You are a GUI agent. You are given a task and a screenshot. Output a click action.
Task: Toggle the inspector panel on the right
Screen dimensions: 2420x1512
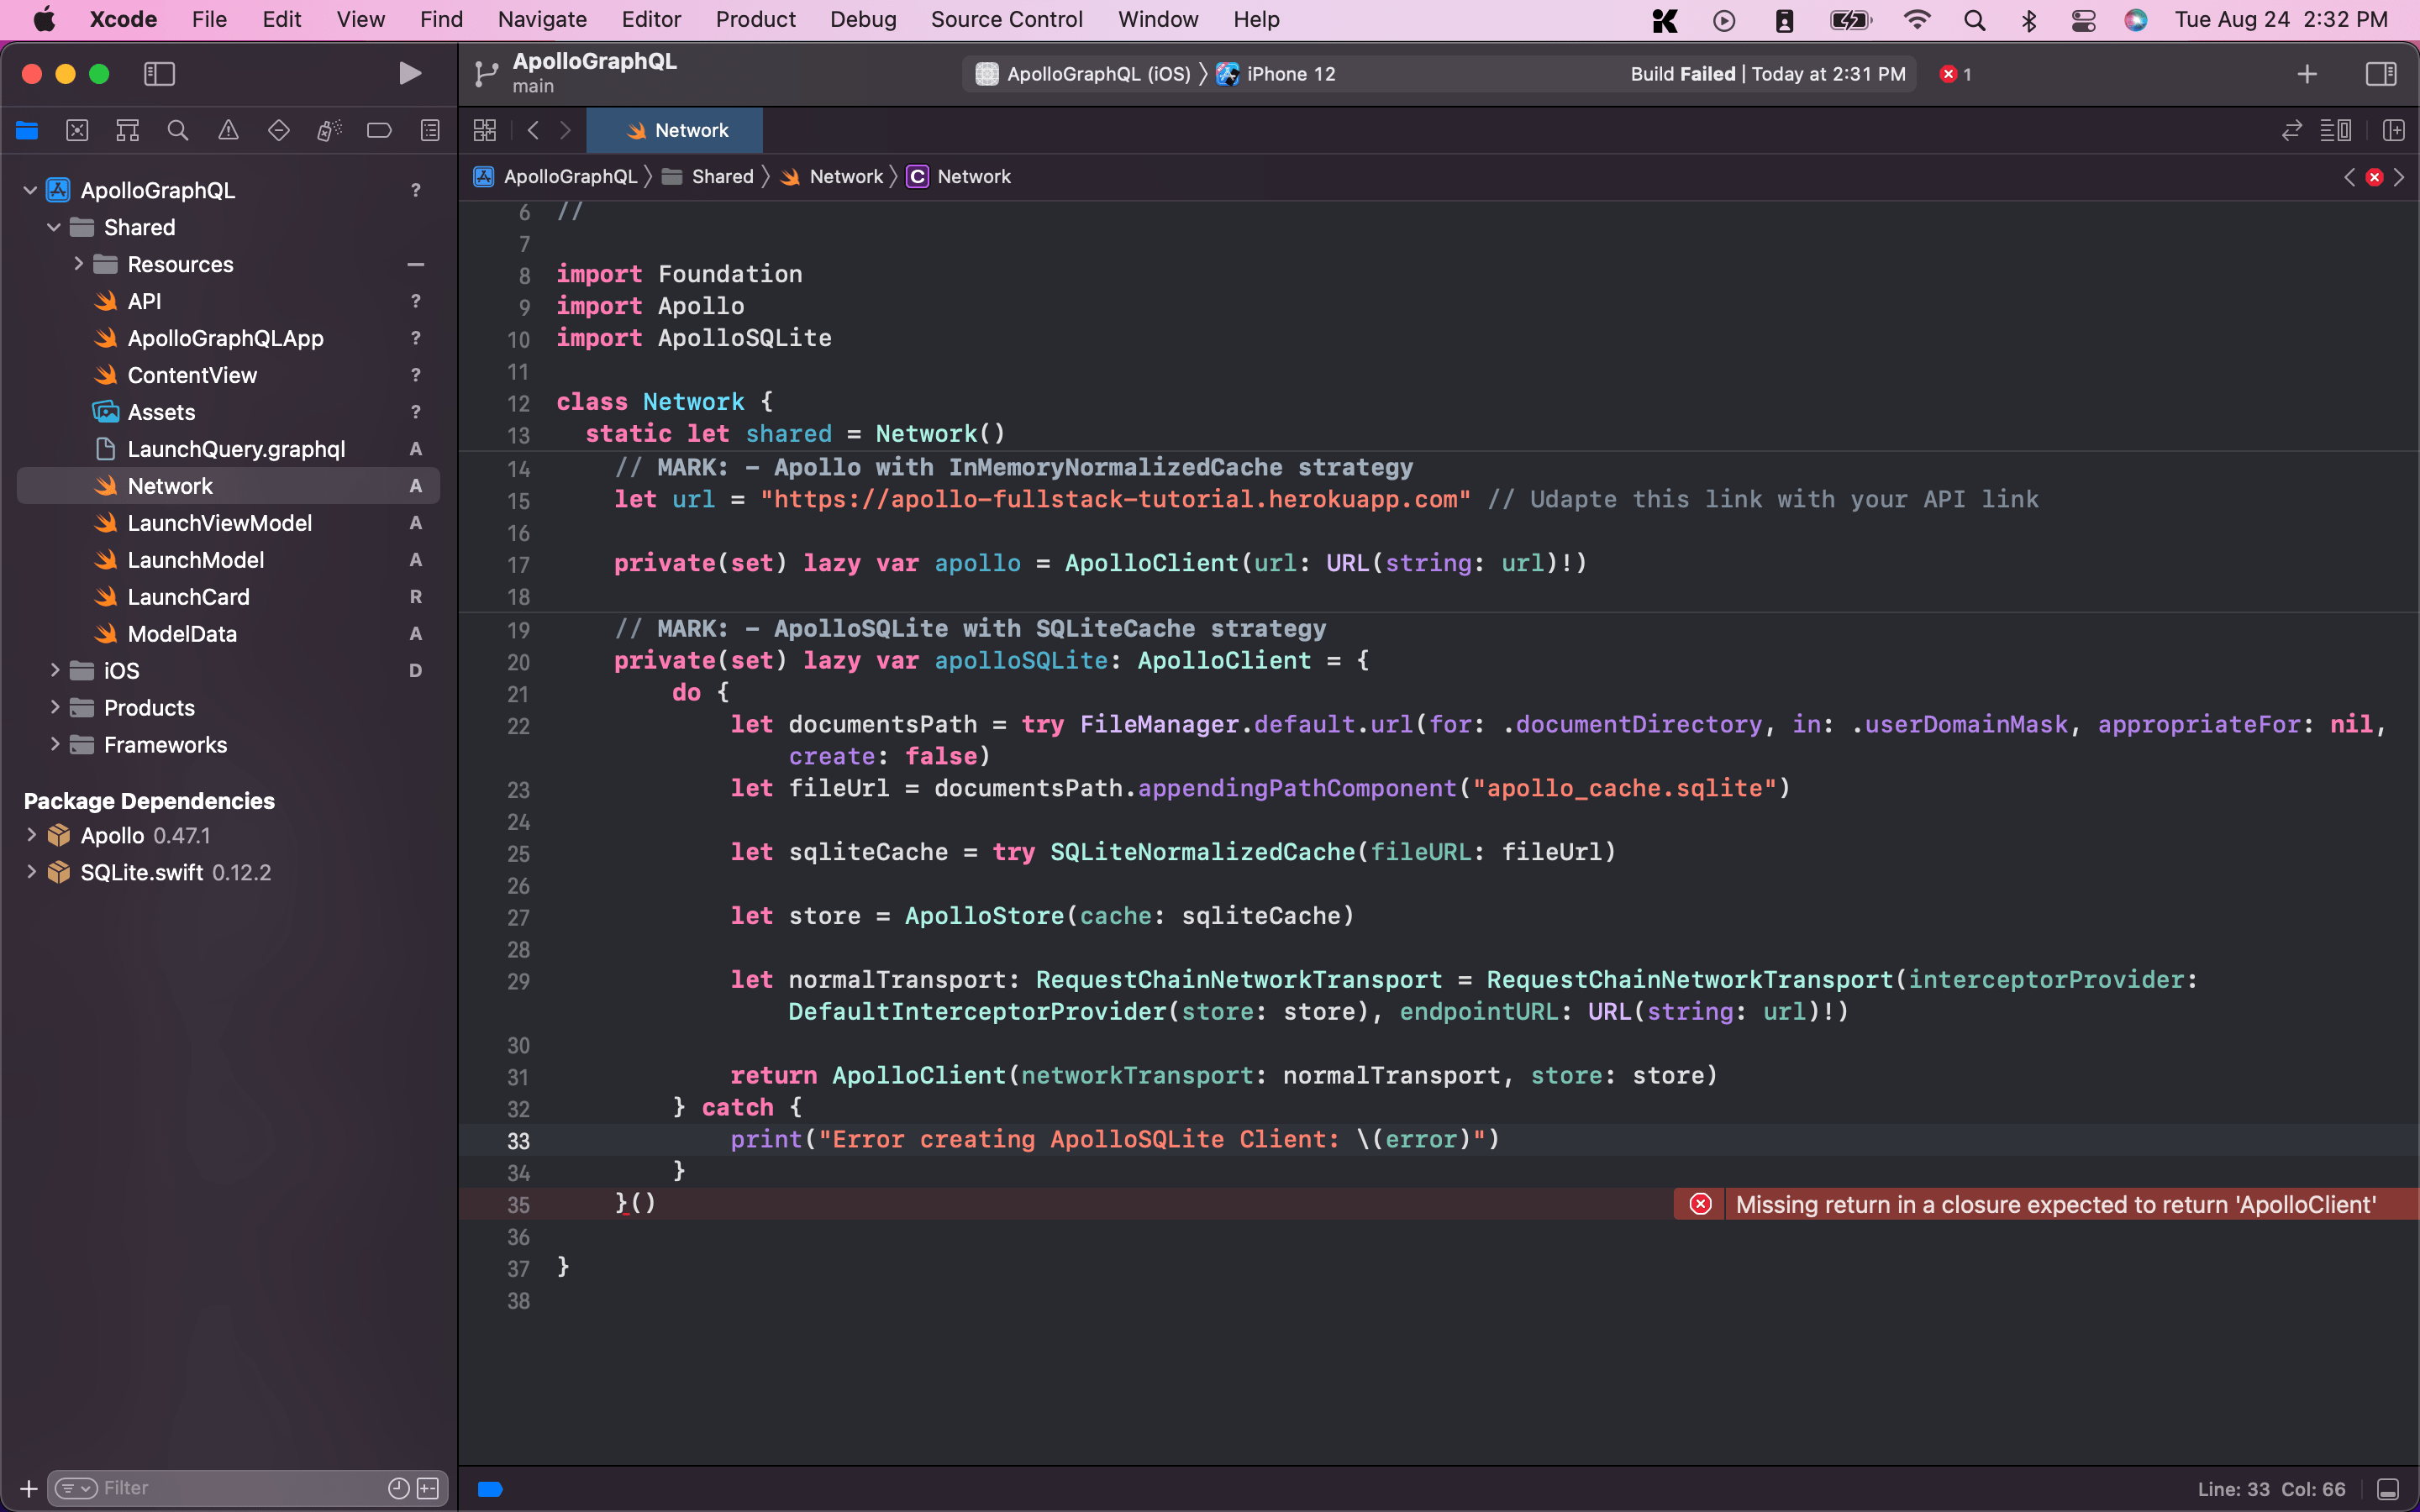click(x=2380, y=74)
